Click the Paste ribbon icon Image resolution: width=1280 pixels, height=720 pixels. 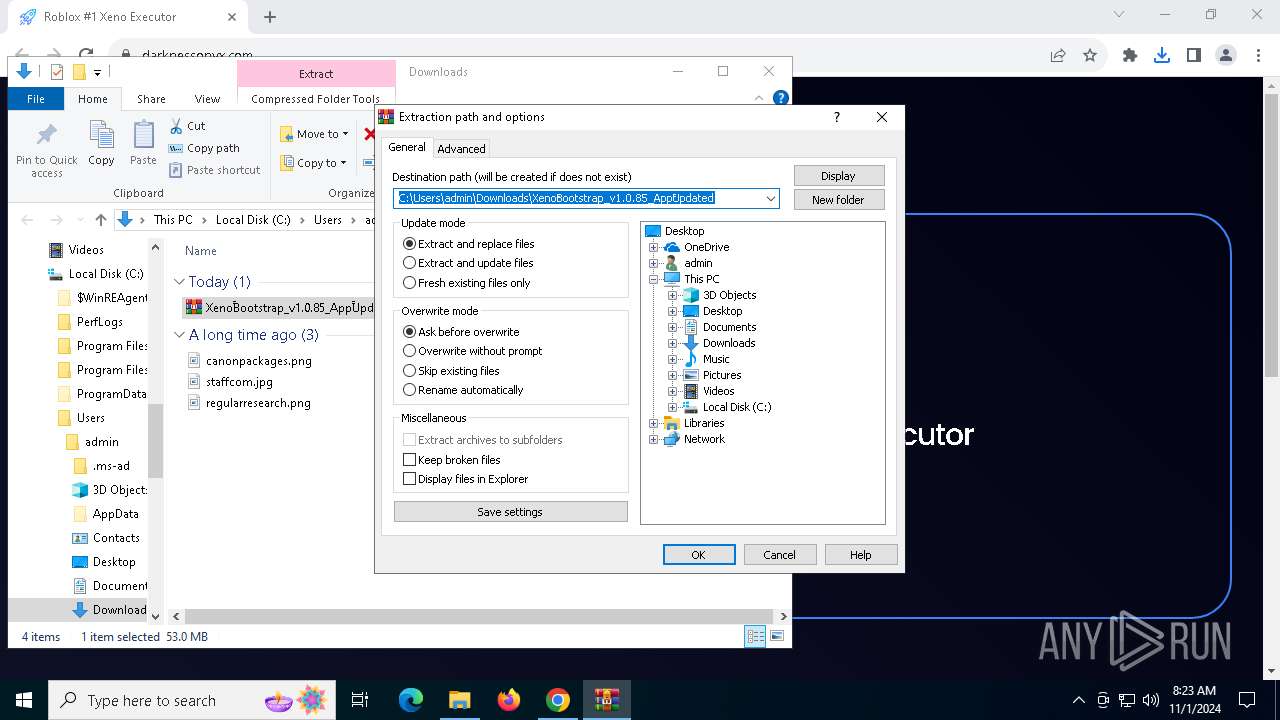[x=143, y=143]
